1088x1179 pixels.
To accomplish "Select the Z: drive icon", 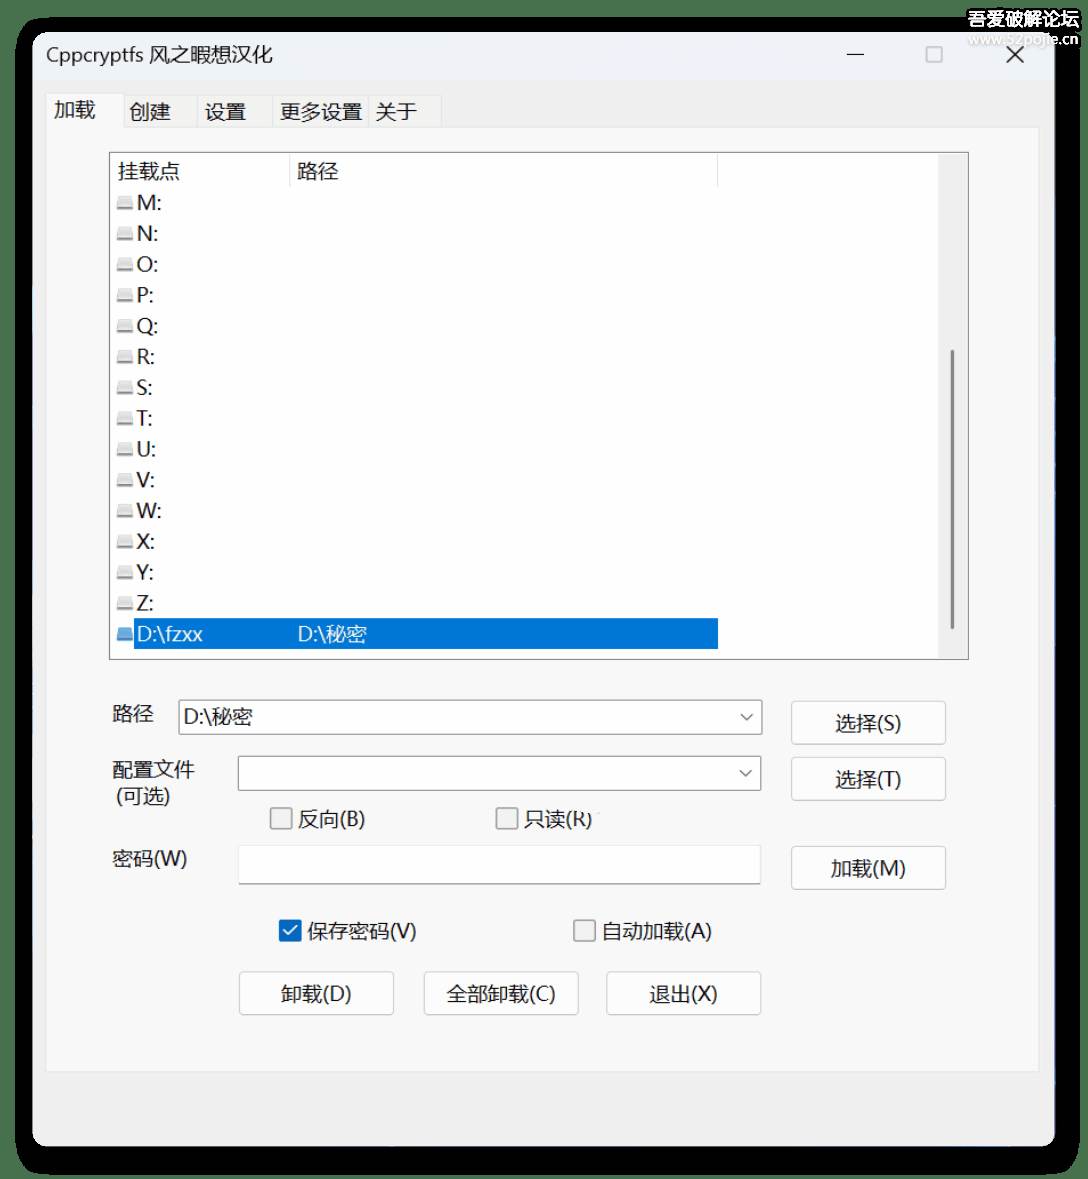I will (125, 604).
